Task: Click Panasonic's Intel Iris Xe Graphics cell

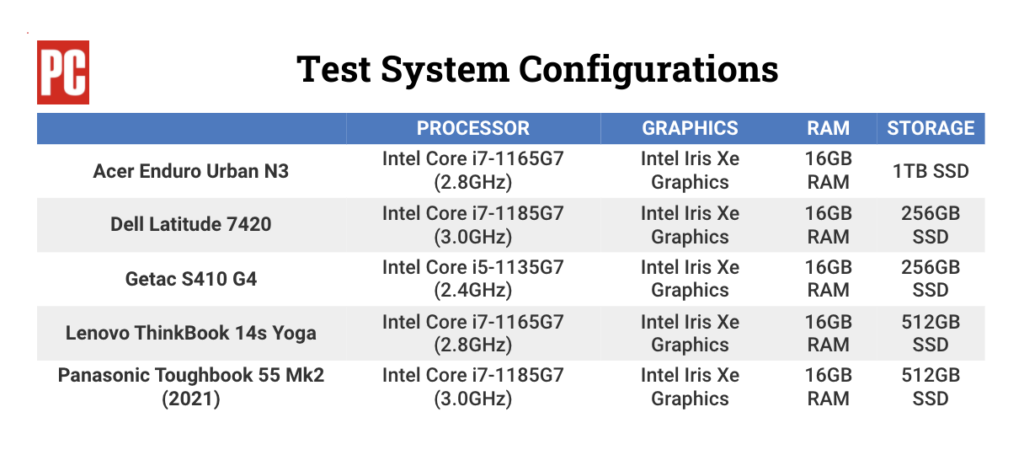Action: pos(690,386)
